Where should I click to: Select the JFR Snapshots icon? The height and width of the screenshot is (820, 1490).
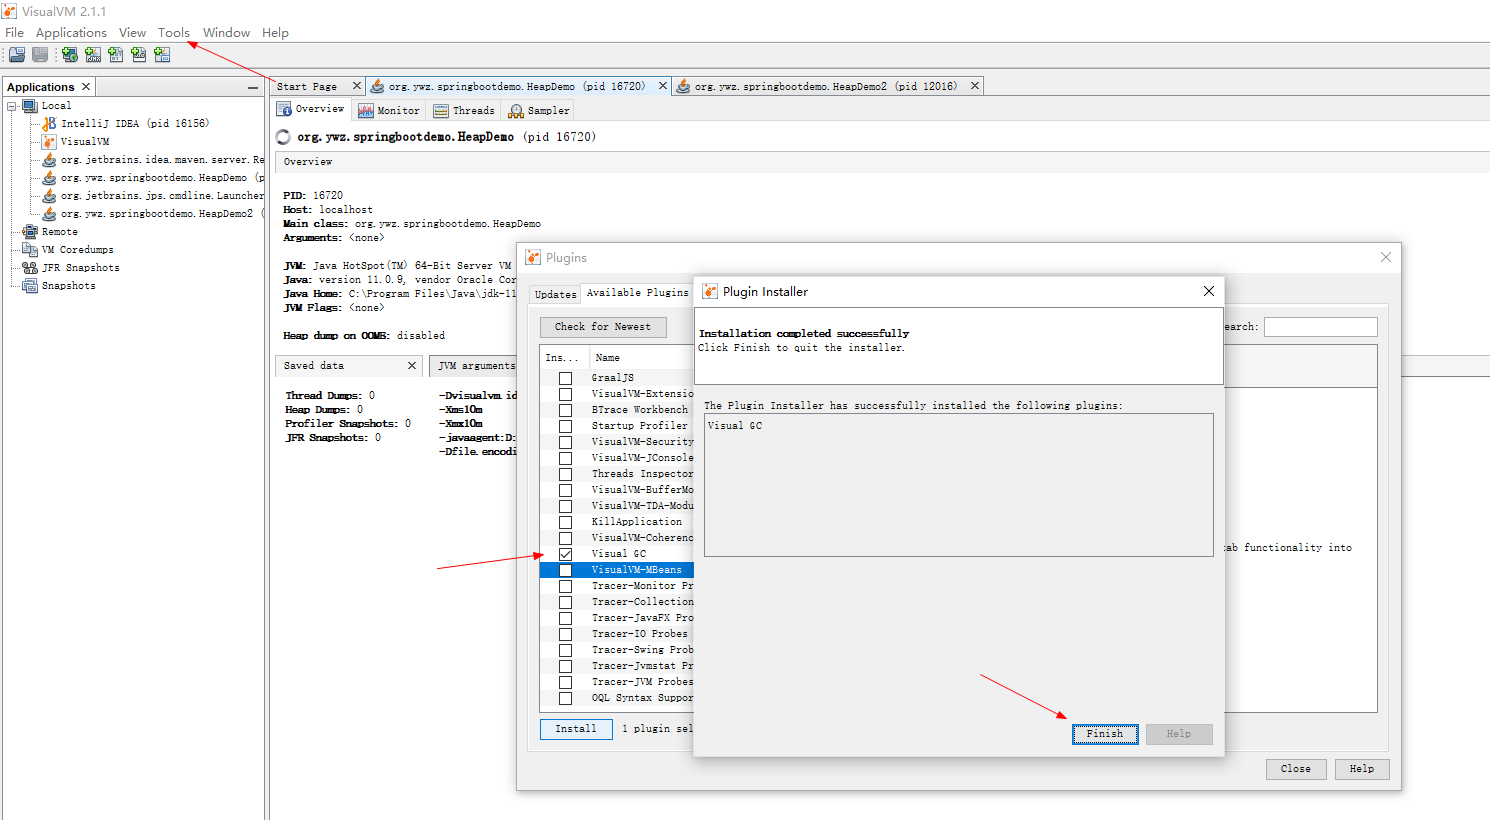point(30,267)
